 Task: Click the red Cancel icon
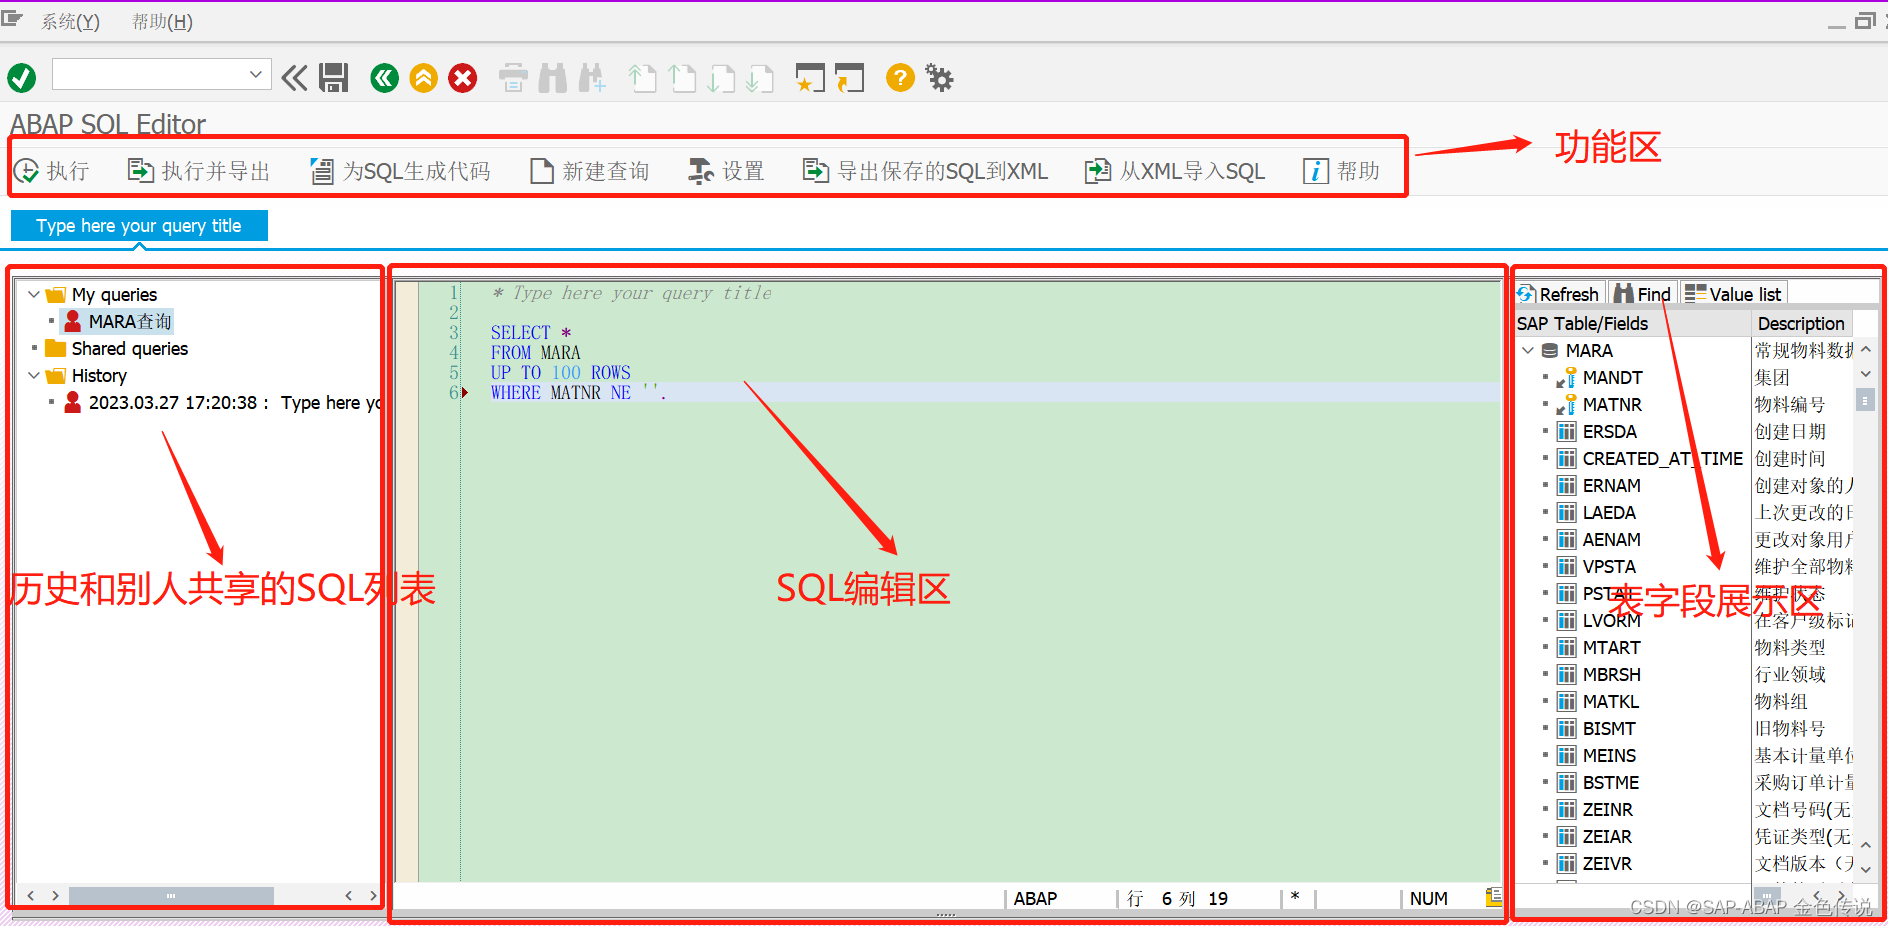pos(463,78)
